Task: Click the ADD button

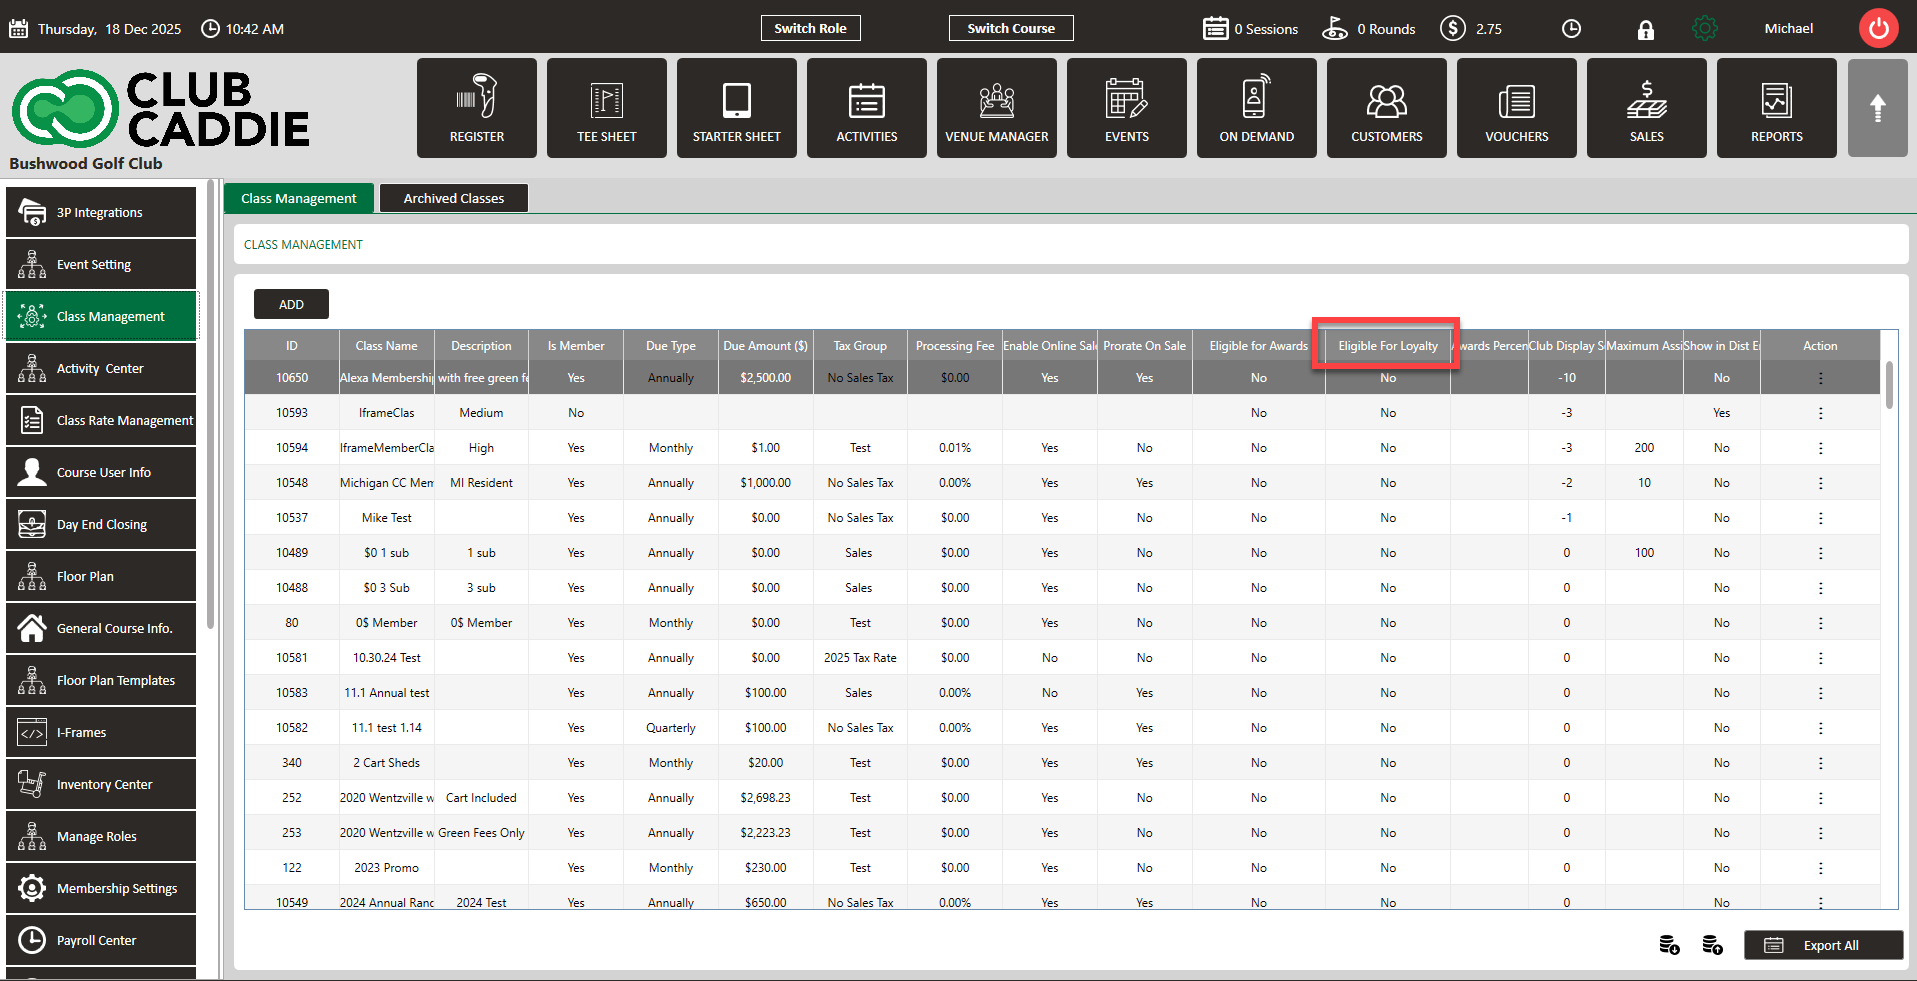Action: (x=291, y=304)
